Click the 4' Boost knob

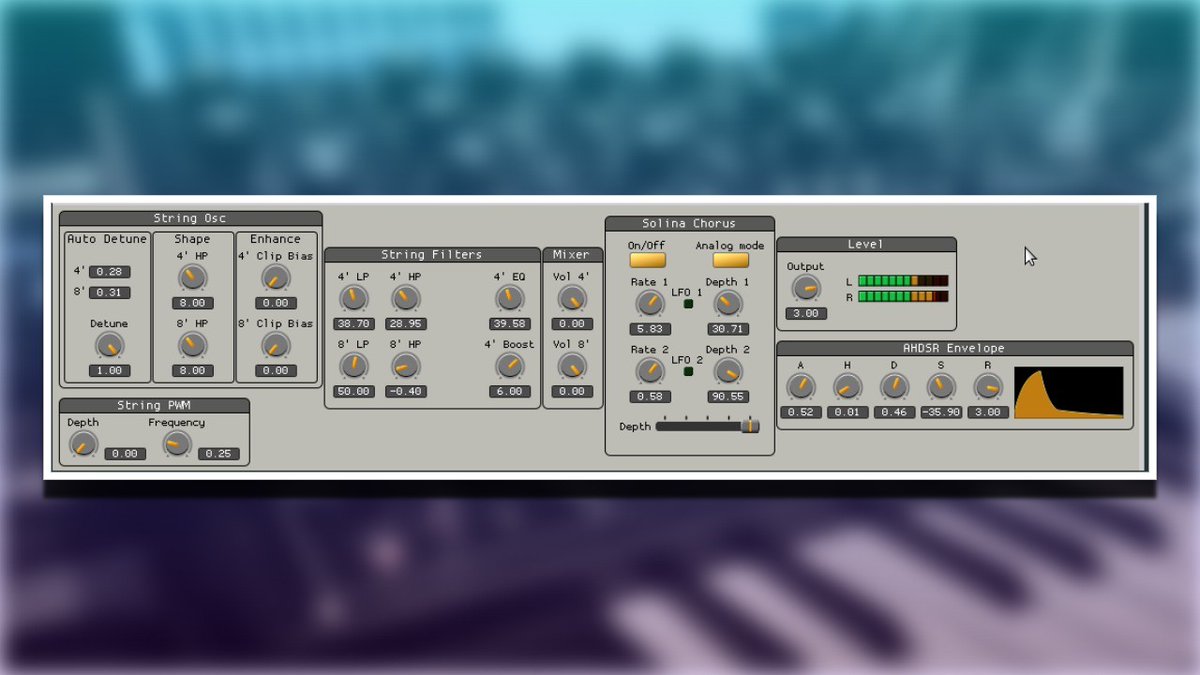pos(509,367)
